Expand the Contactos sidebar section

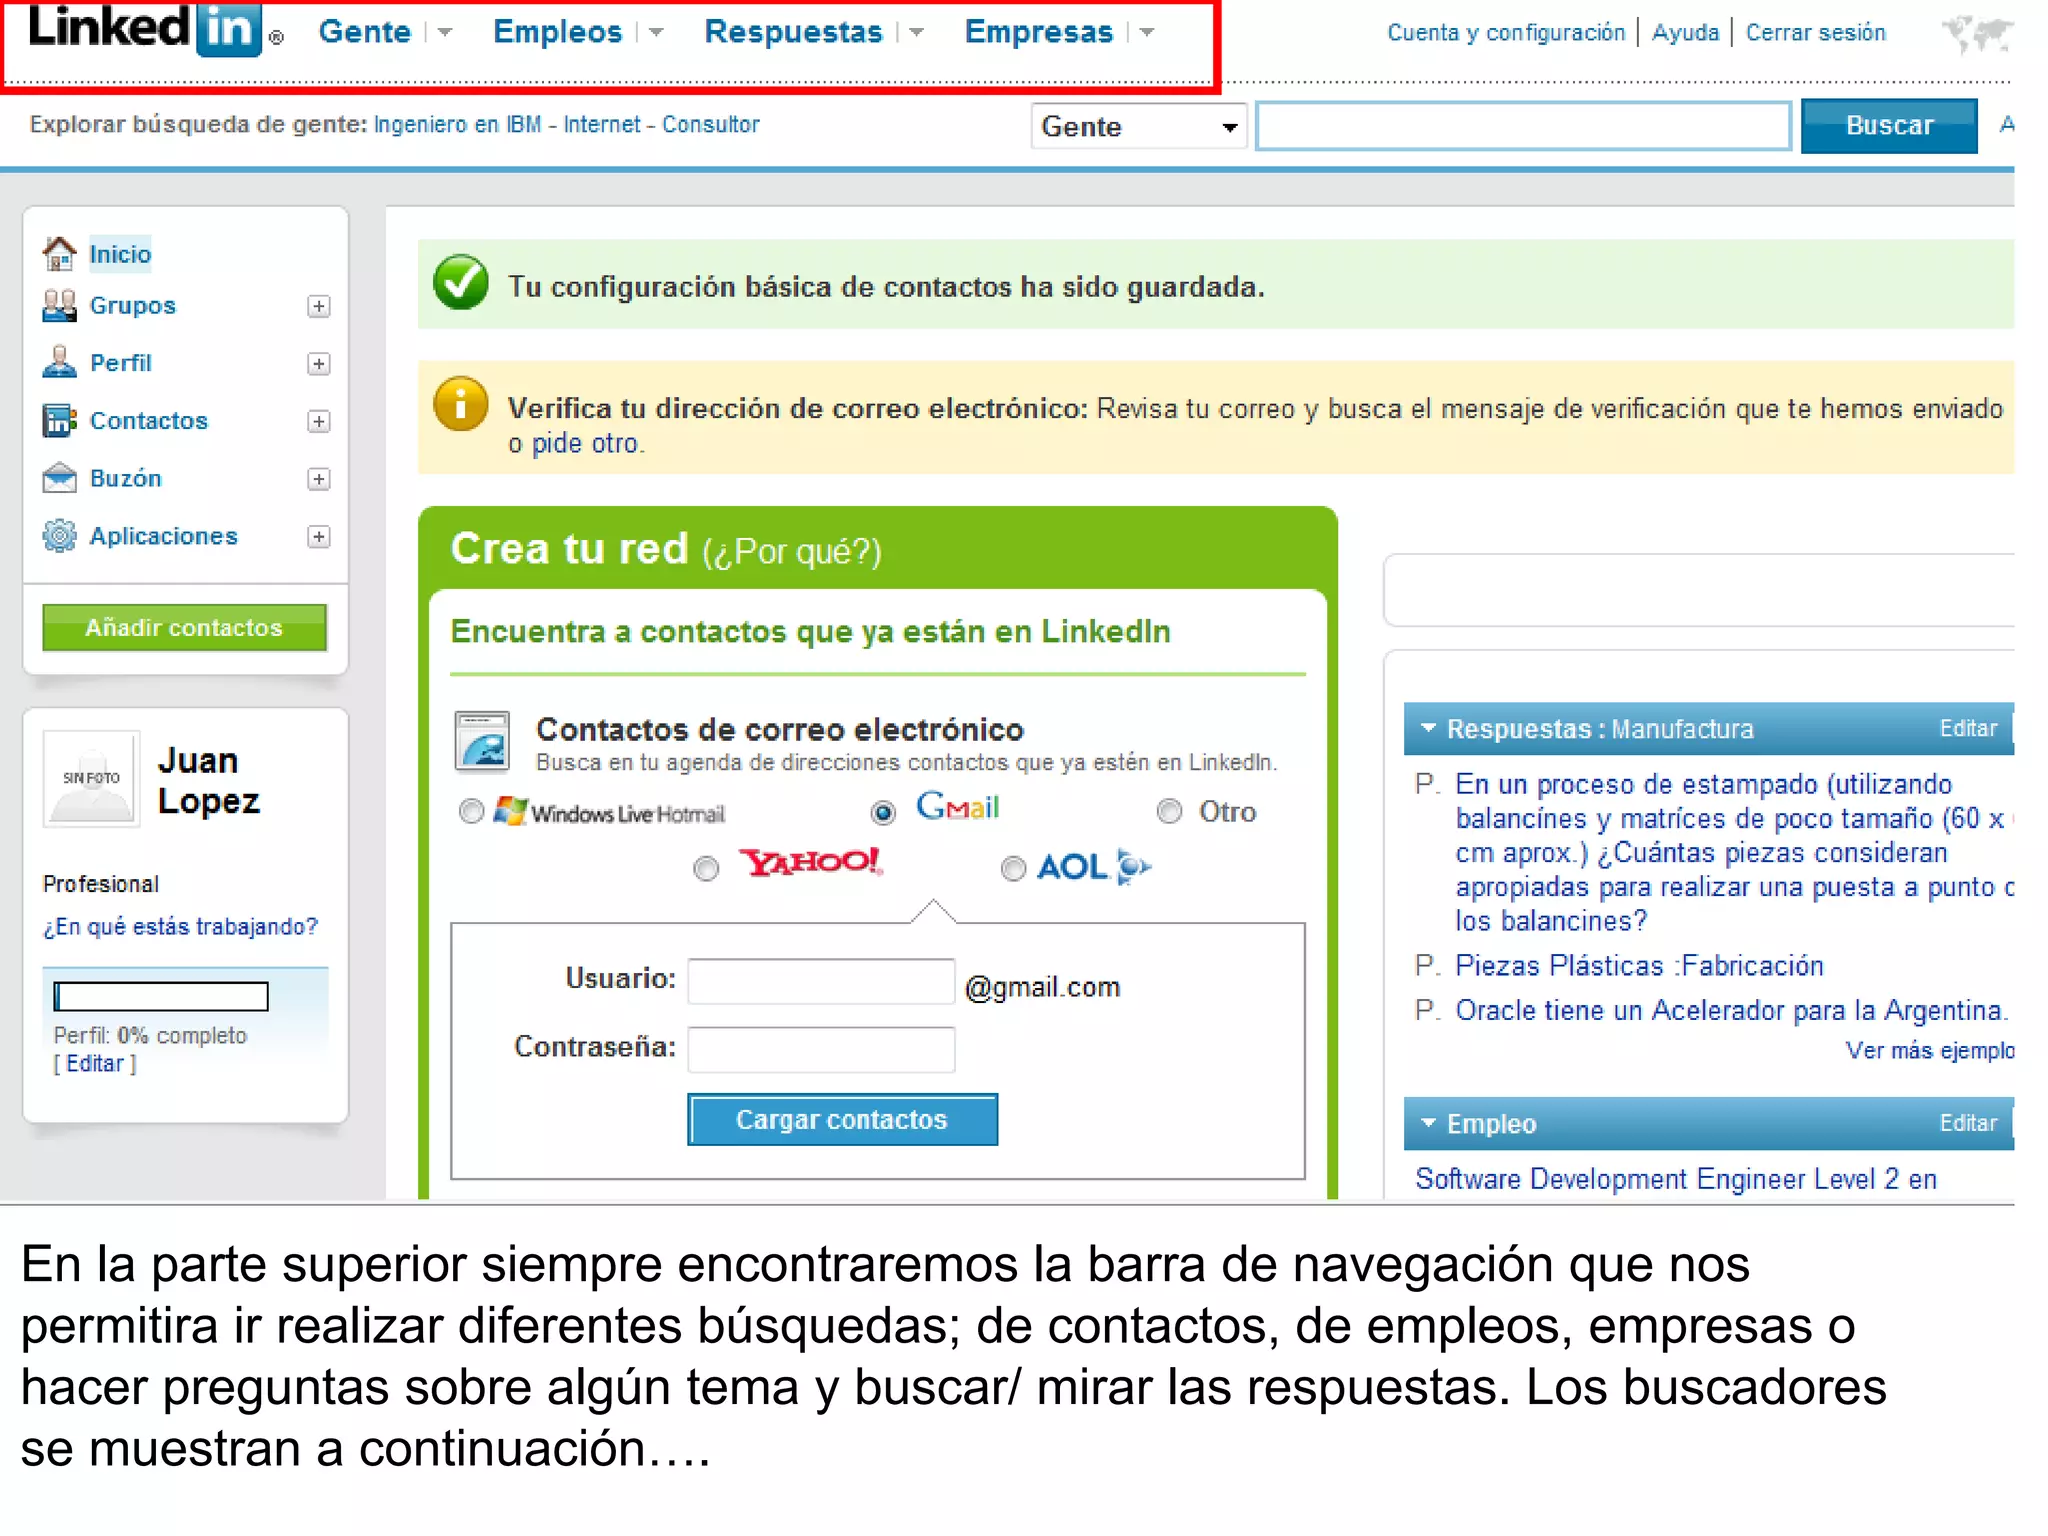(318, 421)
